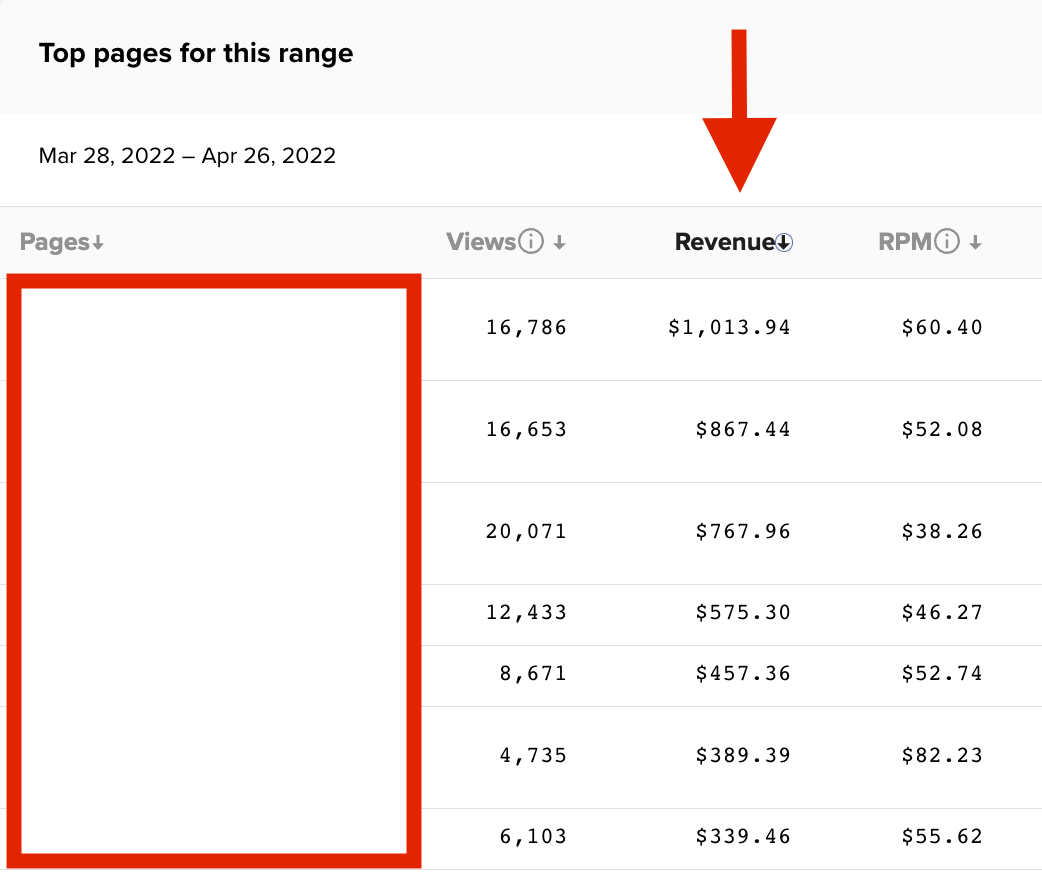
Task: Select views value 12,433
Action: pyautogui.click(x=526, y=612)
